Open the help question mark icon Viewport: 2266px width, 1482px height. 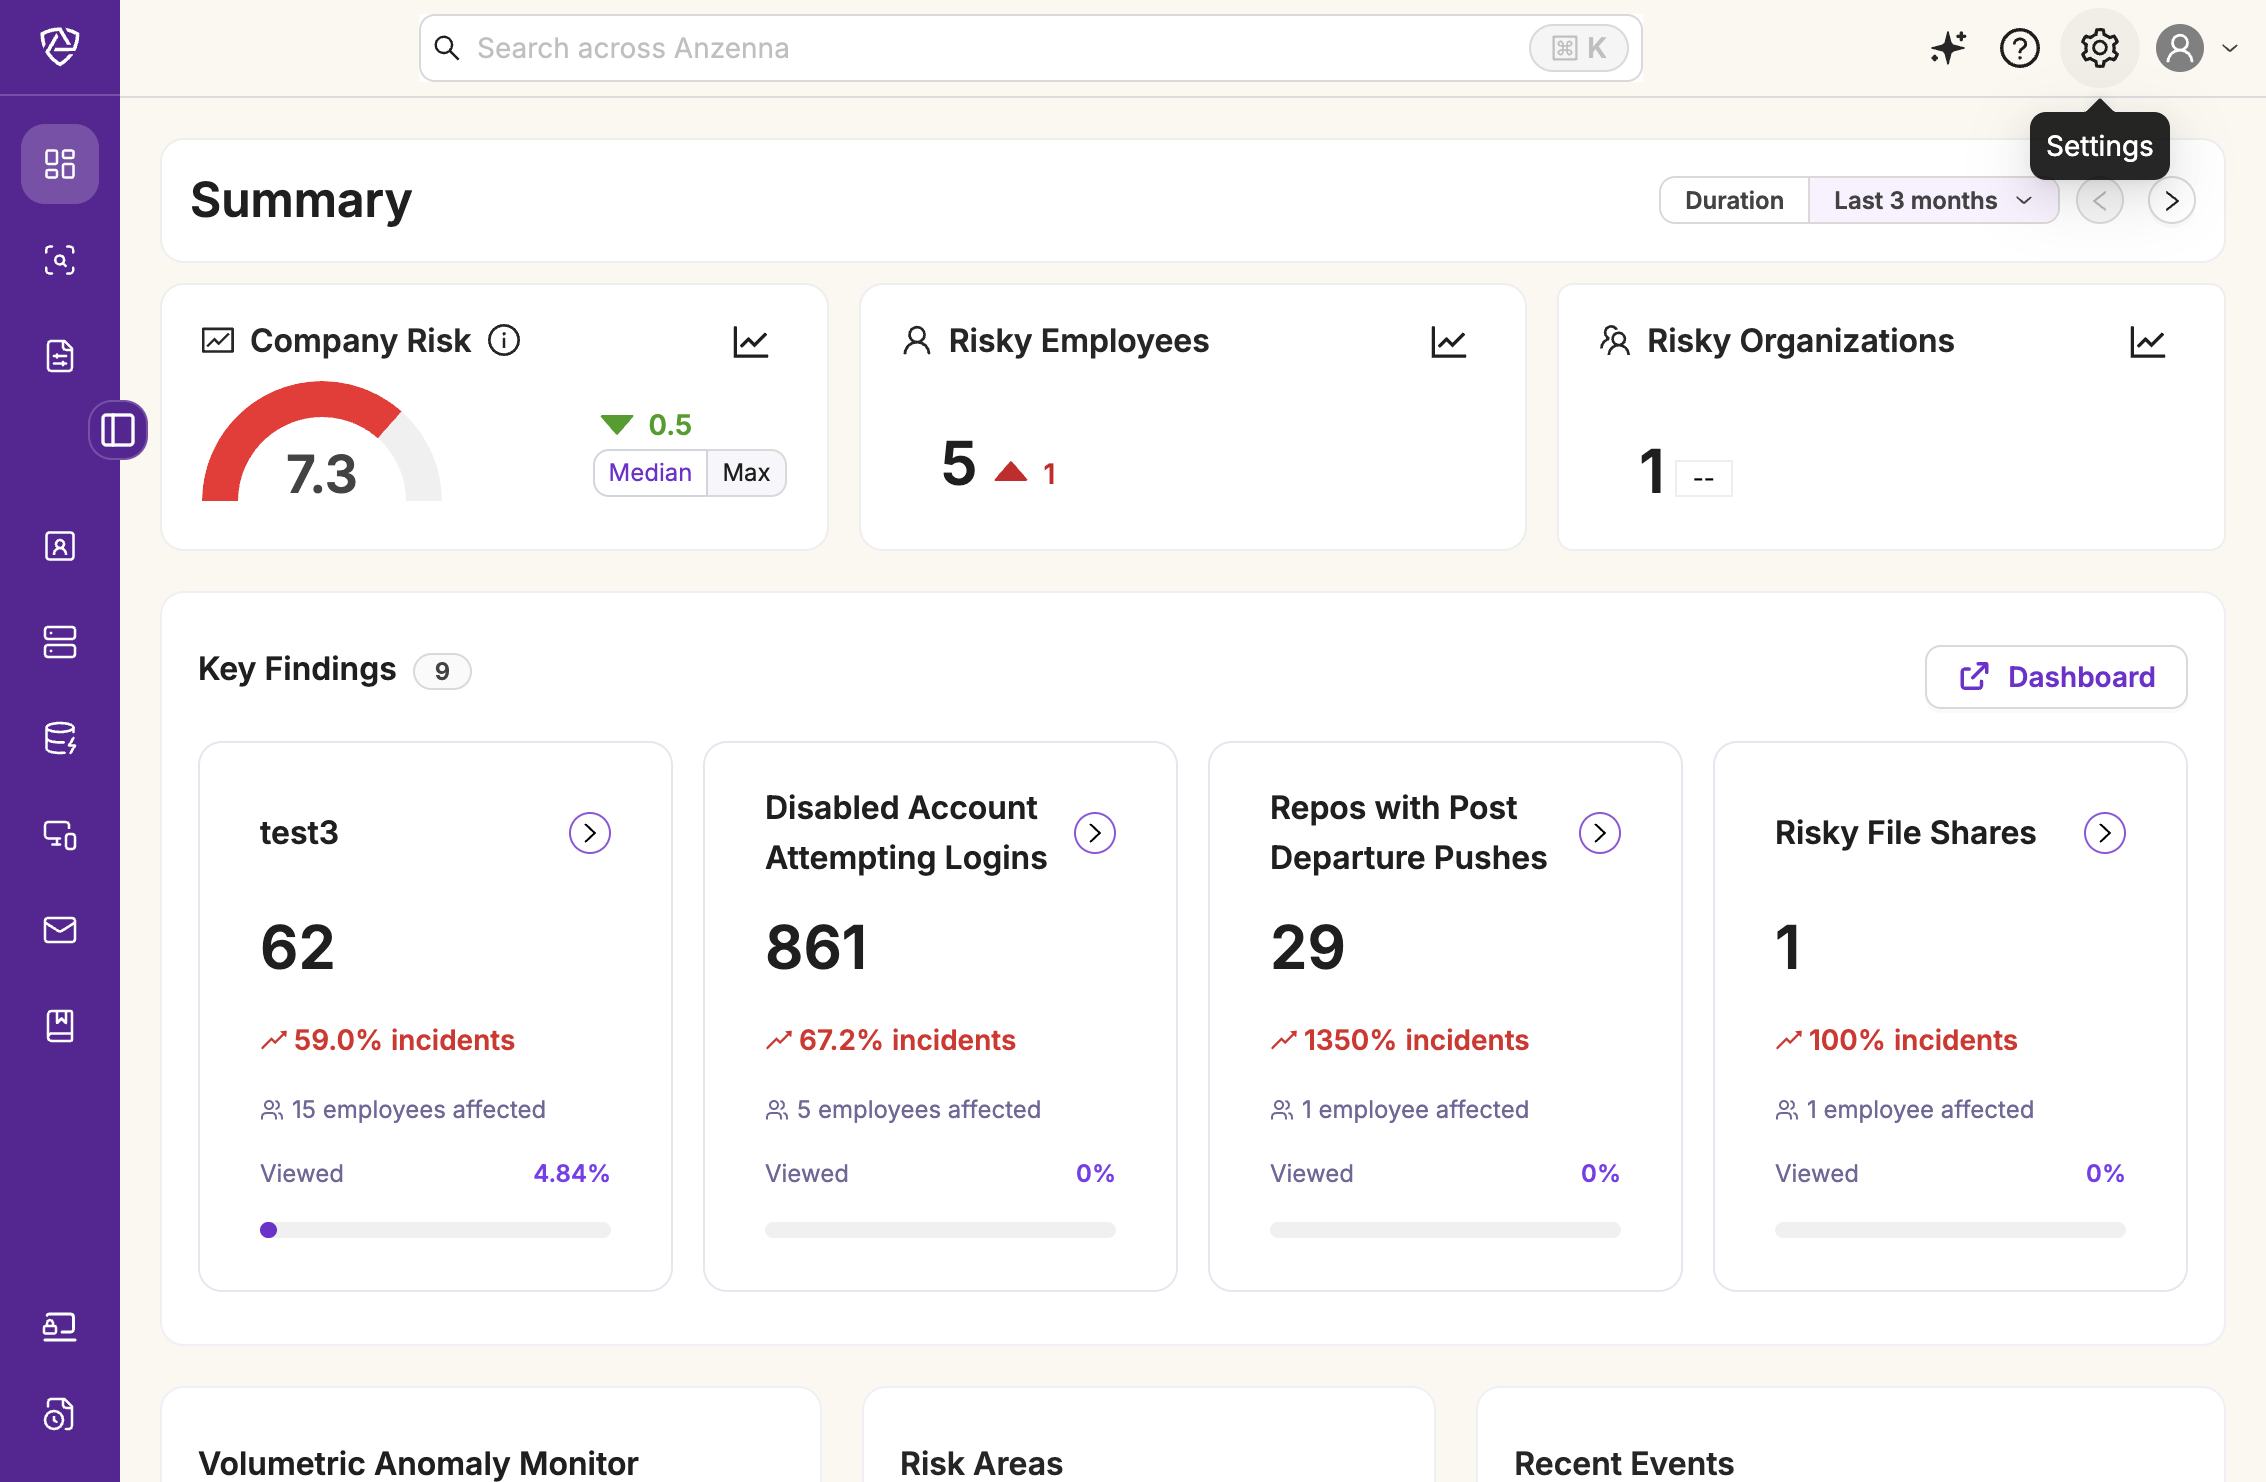pyautogui.click(x=2019, y=48)
